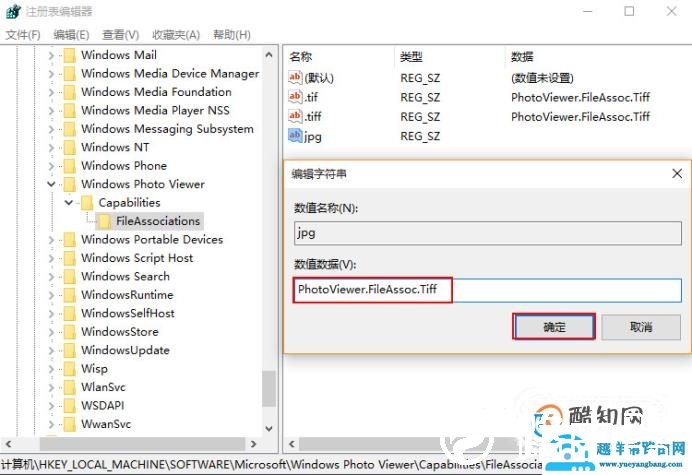Image resolution: width=692 pixels, height=475 pixels.
Task: Click the 取消 button in the dialog
Action: (x=641, y=327)
